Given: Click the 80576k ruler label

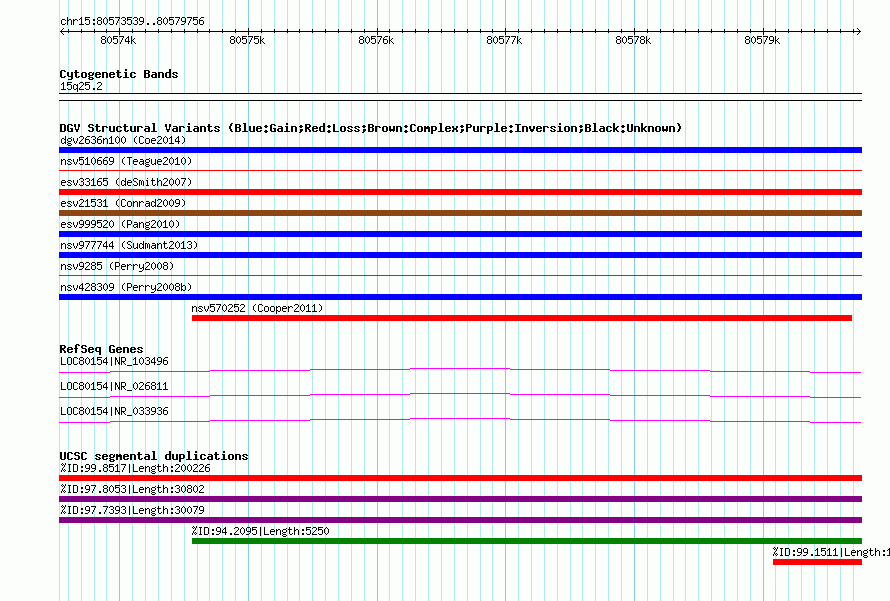Looking at the screenshot, I should (376, 40).
